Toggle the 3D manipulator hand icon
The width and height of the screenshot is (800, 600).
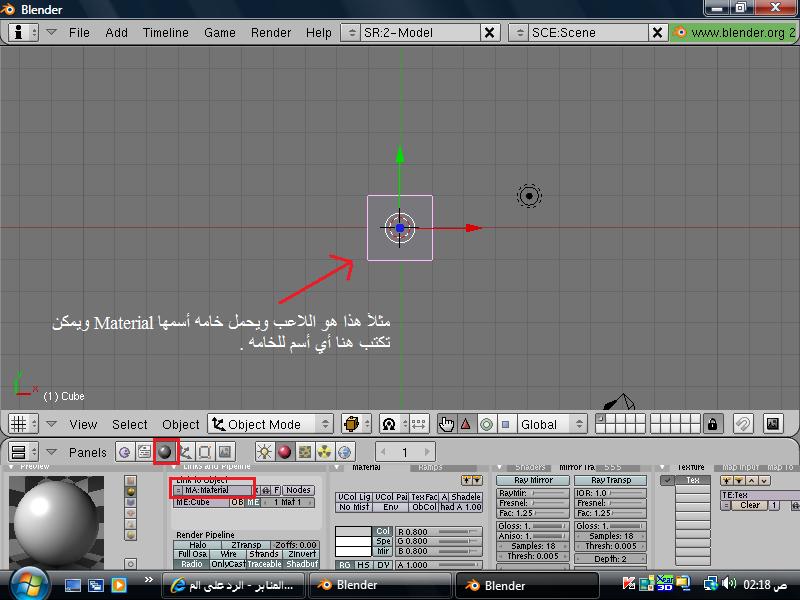(446, 424)
